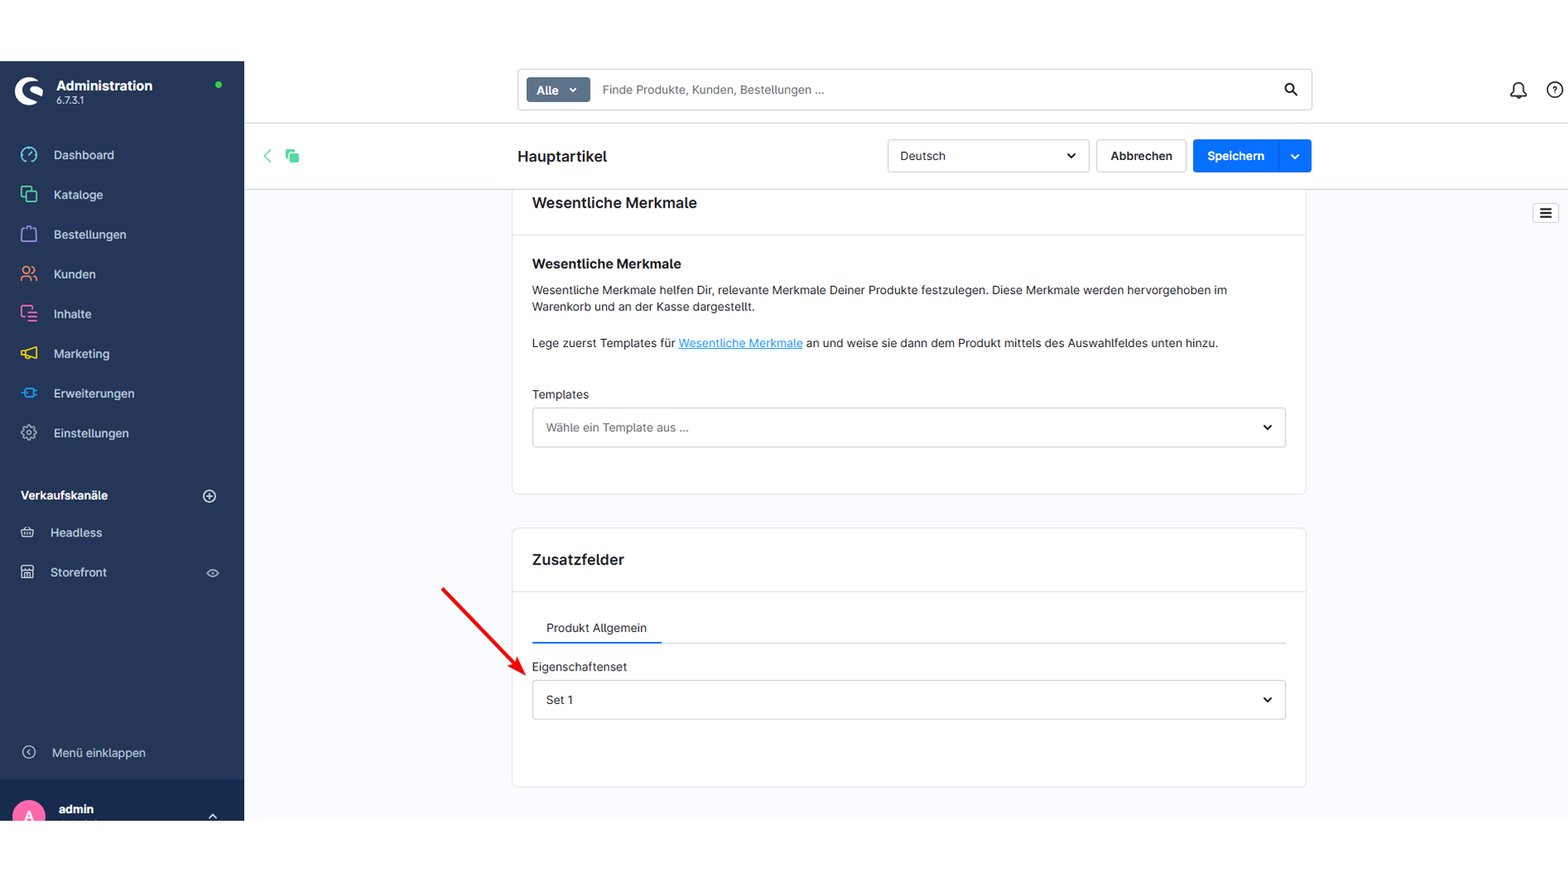Screen dimensions: 1568x882
Task: Open the Alle search filter dropdown
Action: pyautogui.click(x=558, y=90)
